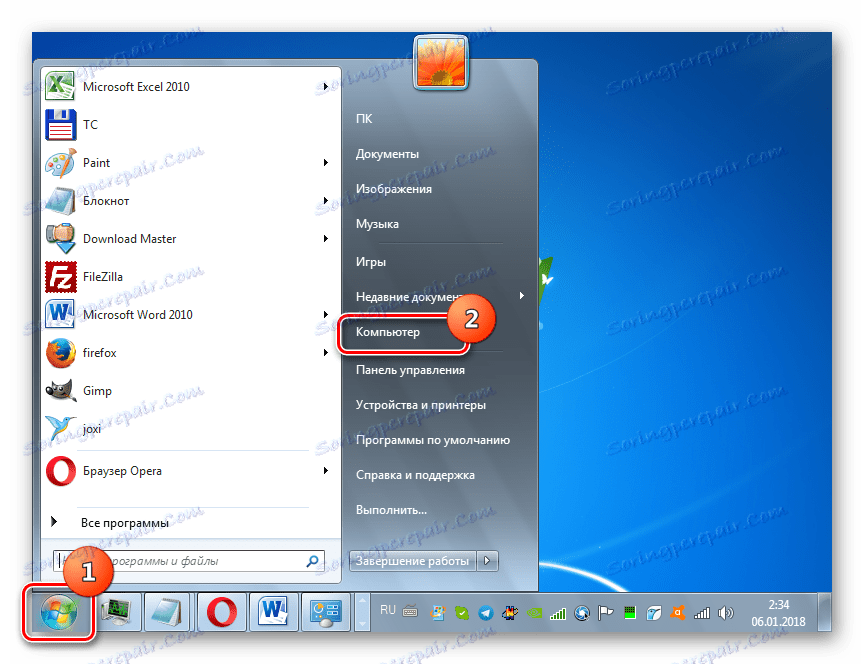Screen dimensions: 864x664
Task: Click the Telegram tray icon
Action: 486,612
